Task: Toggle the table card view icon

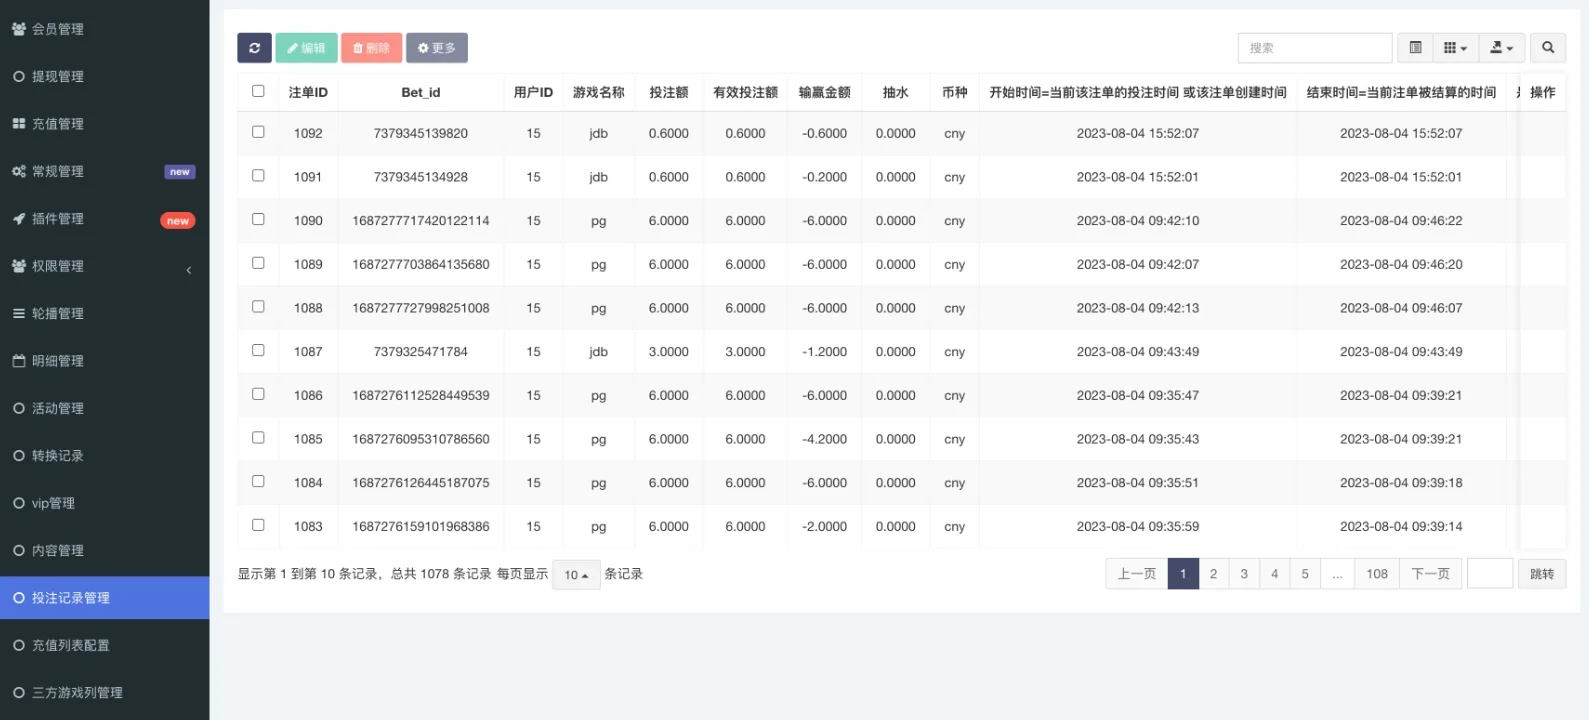Action: point(1415,48)
